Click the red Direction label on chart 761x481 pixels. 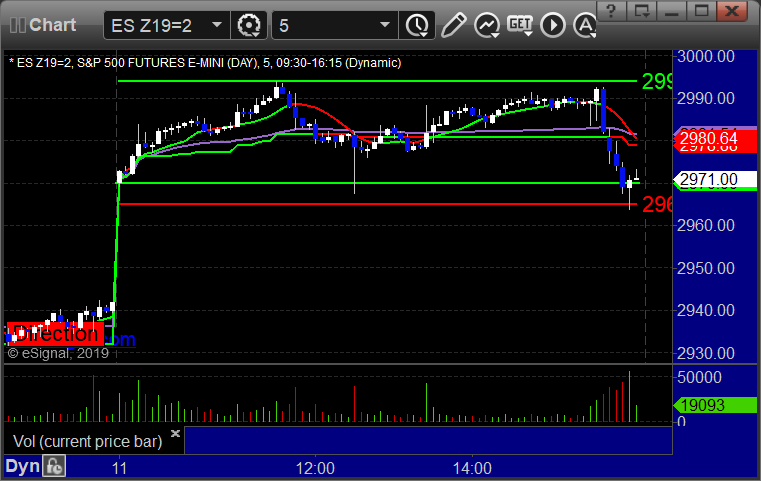[x=55, y=334]
